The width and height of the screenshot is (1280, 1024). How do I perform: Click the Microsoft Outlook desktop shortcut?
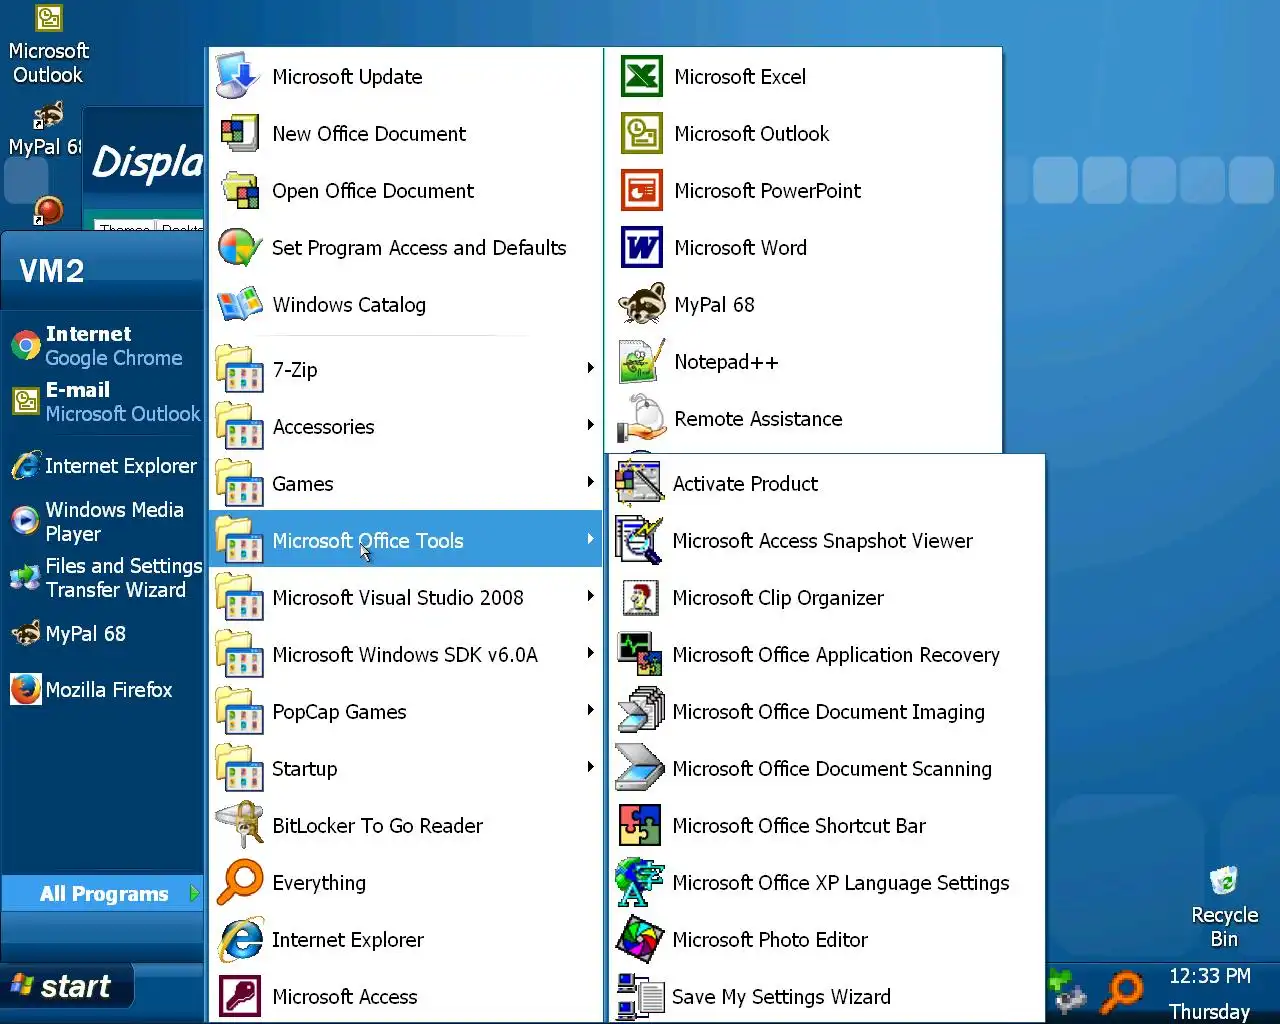pos(48,45)
